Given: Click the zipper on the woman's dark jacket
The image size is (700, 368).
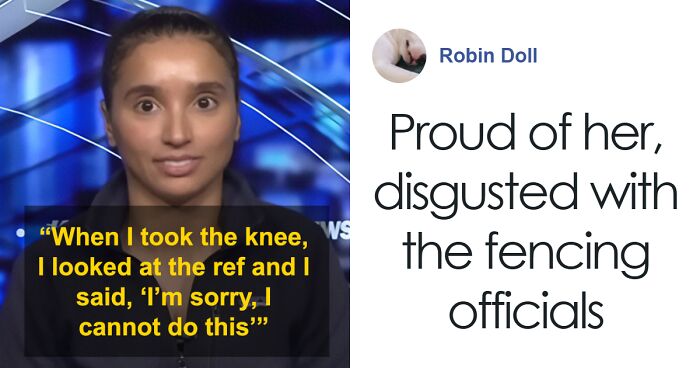Looking at the screenshot, I should point(180,354).
